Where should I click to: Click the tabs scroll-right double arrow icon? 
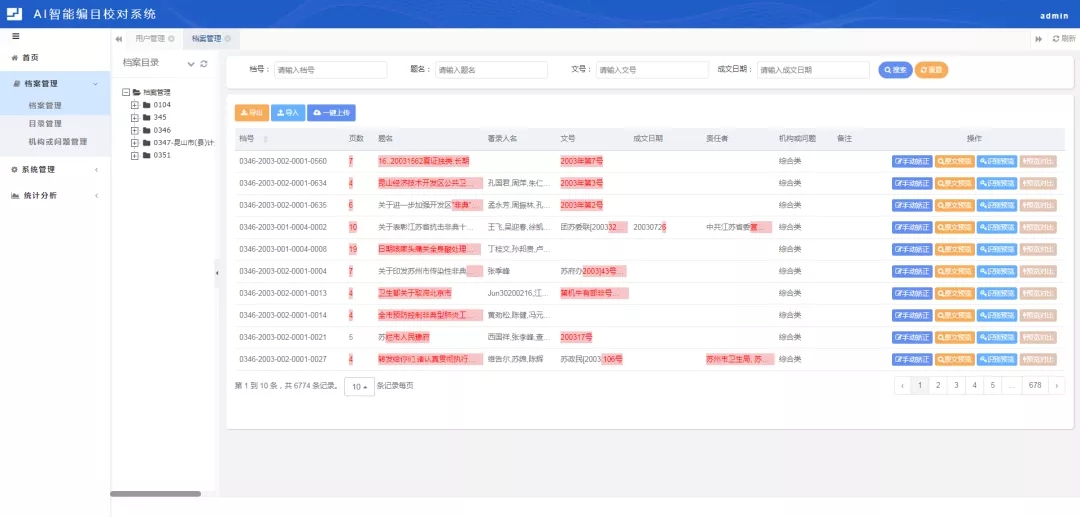[x=1039, y=38]
